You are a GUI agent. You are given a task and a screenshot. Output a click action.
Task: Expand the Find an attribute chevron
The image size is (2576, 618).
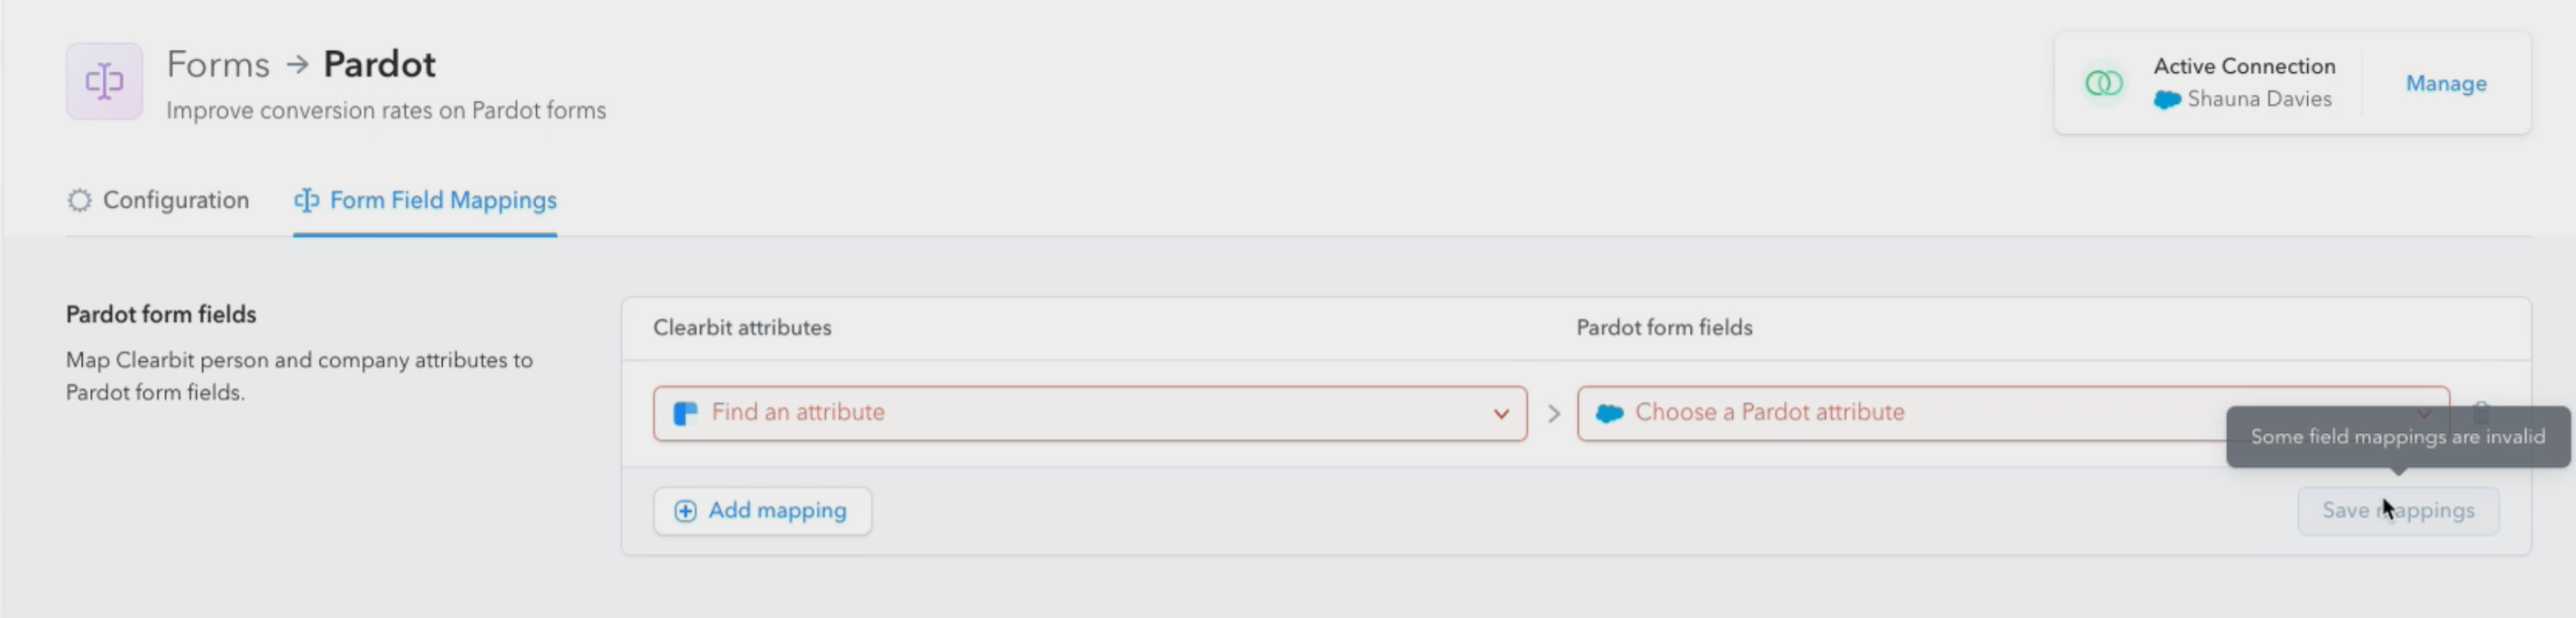coord(1501,413)
